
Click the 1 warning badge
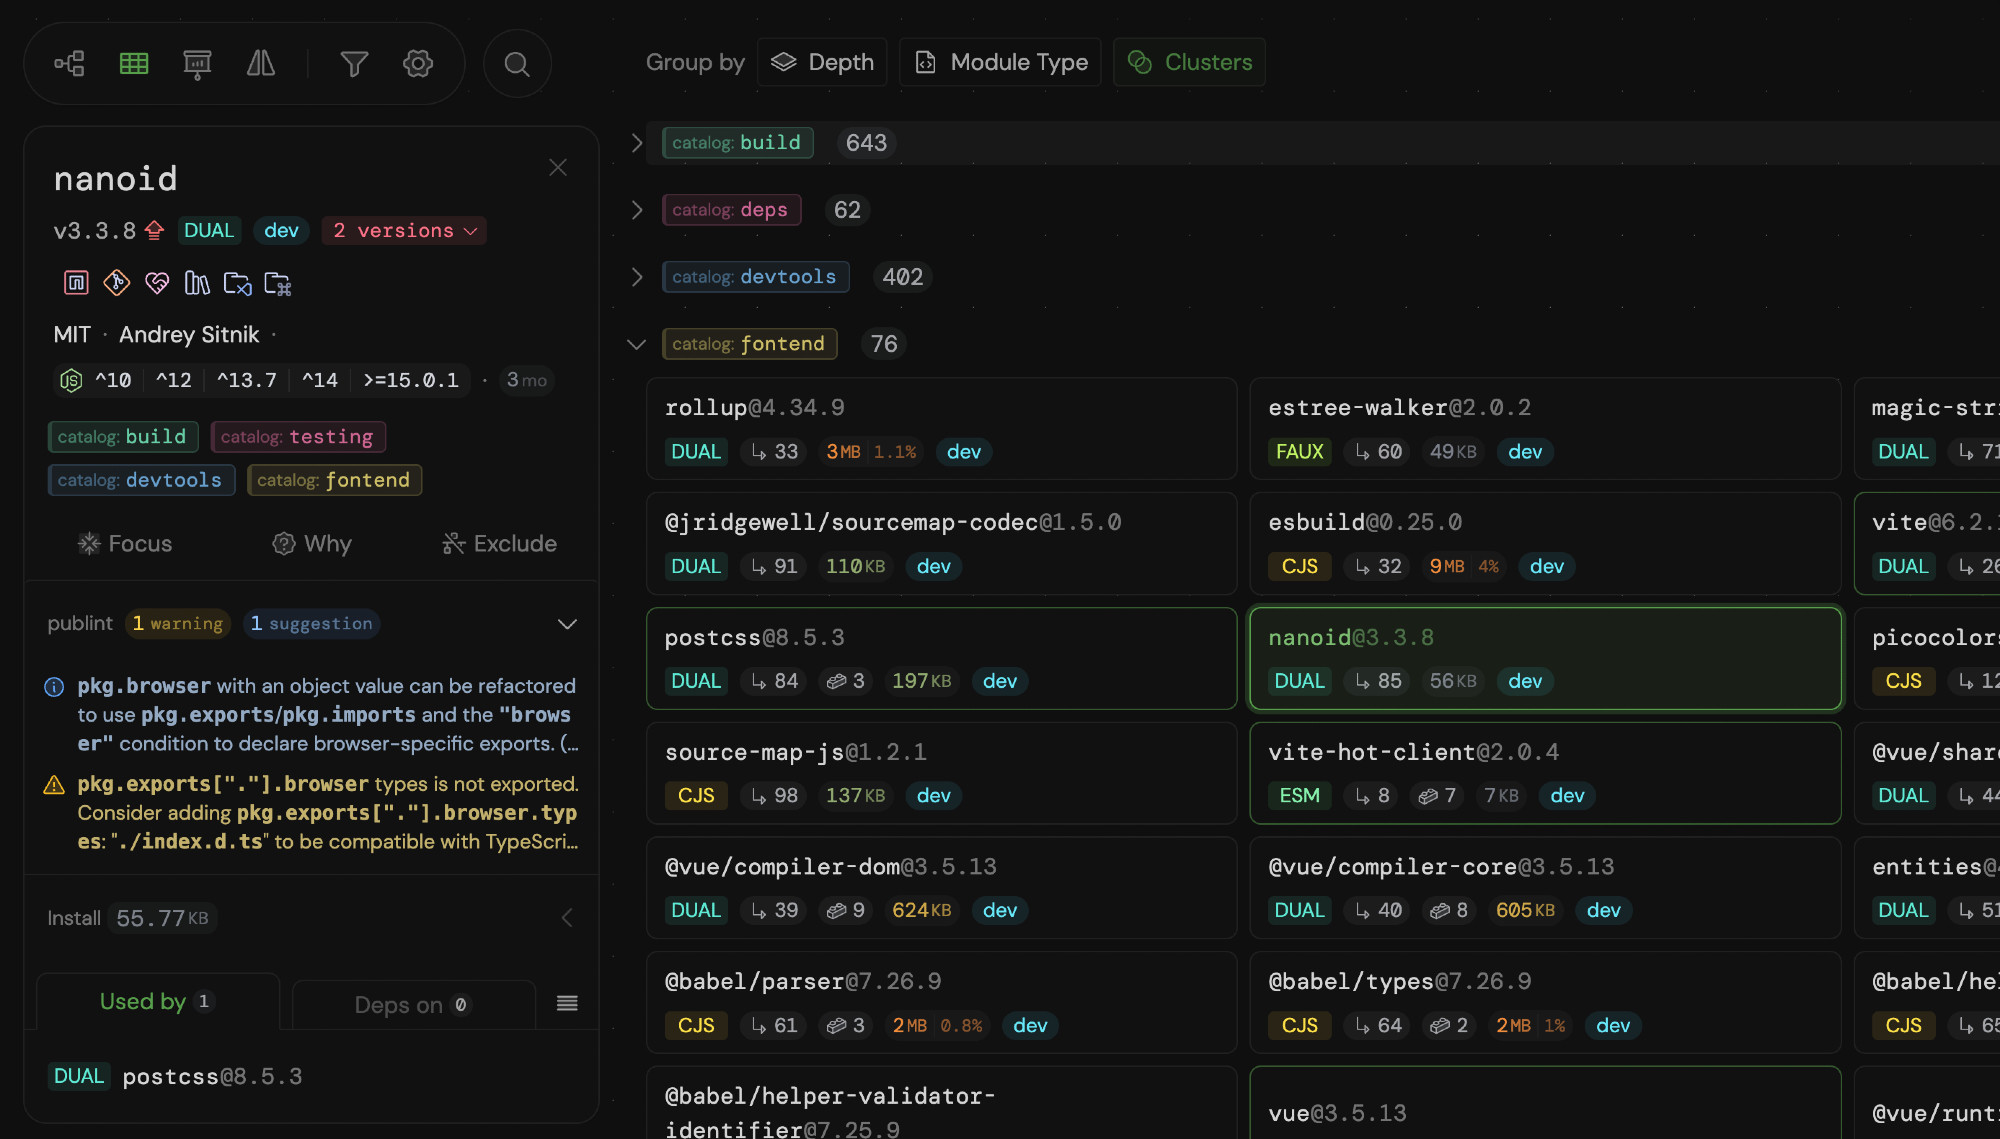[x=178, y=624]
